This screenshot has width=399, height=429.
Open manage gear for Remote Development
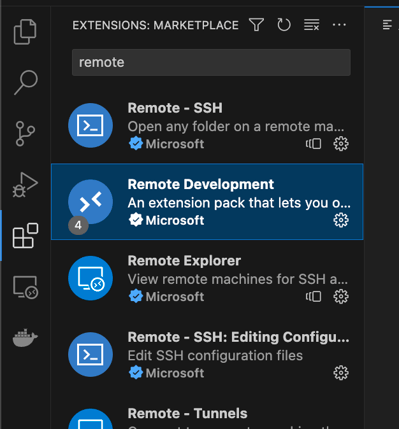341,220
